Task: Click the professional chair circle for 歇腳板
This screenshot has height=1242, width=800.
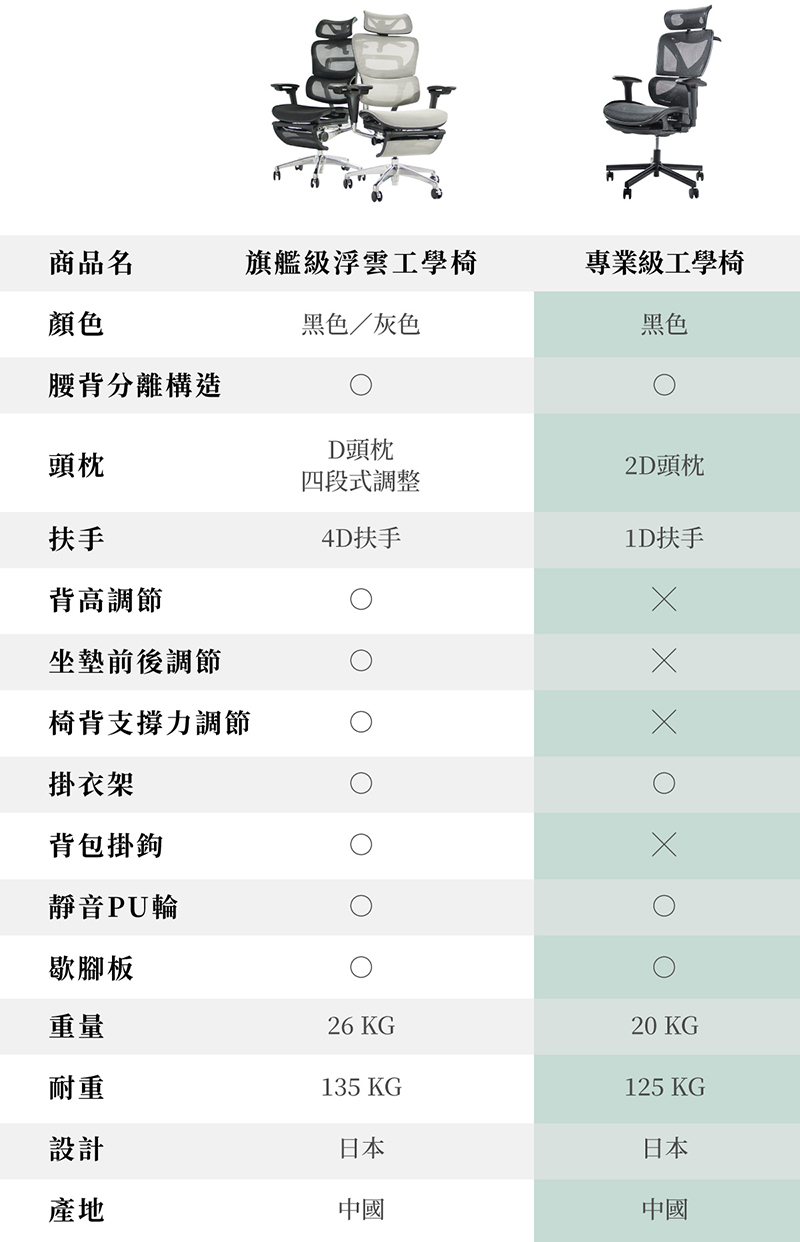Action: (x=664, y=967)
